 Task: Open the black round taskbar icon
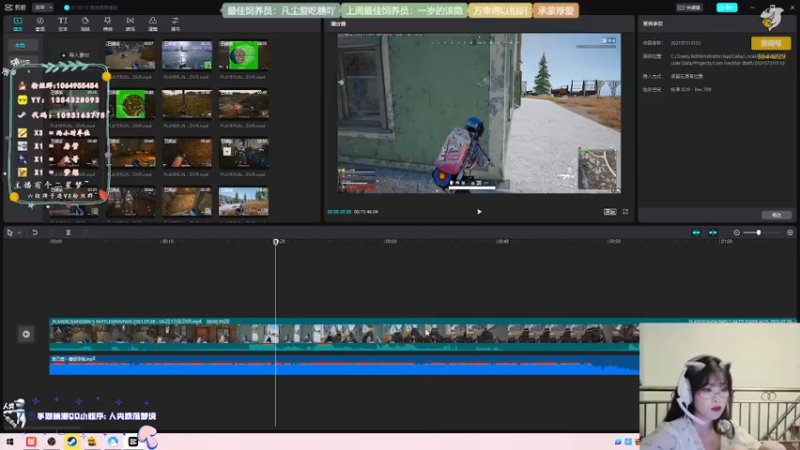[x=51, y=441]
